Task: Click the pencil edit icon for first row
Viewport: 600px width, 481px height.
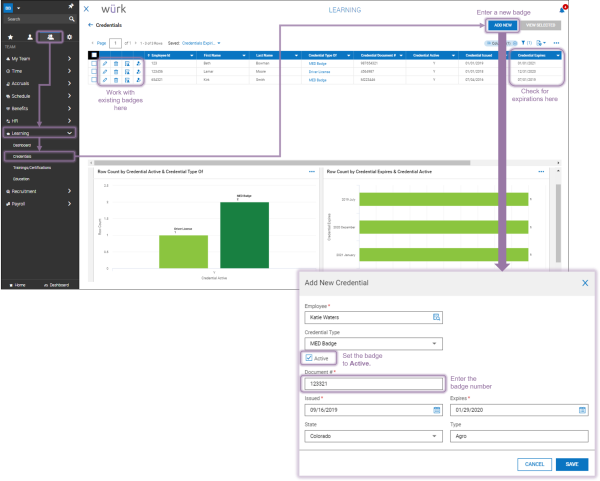Action: 105,64
